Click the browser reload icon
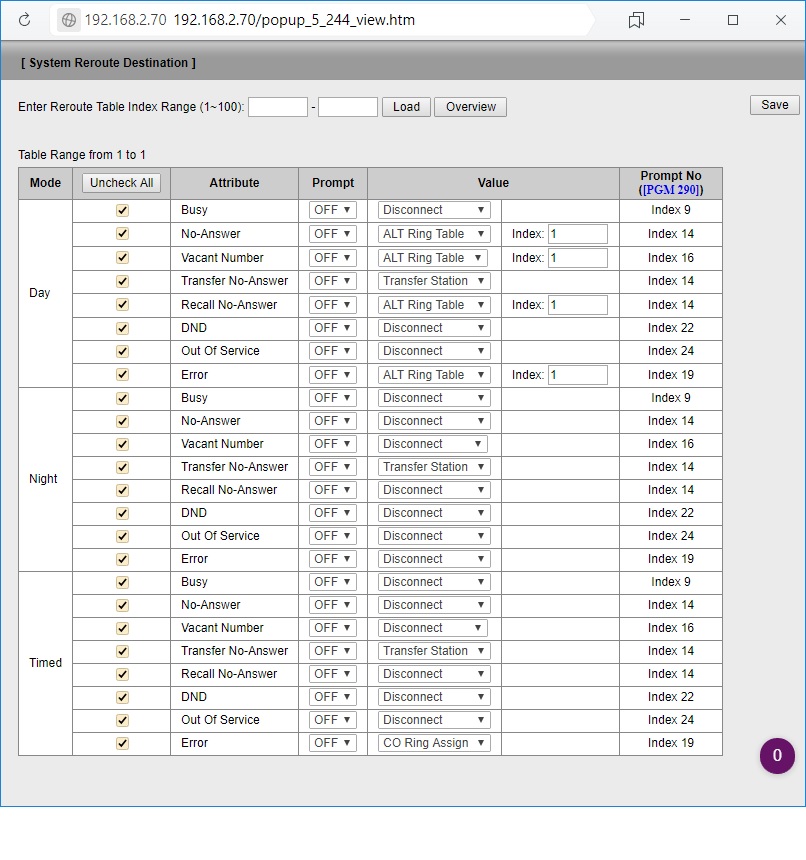This screenshot has height=860, width=806. 25,20
